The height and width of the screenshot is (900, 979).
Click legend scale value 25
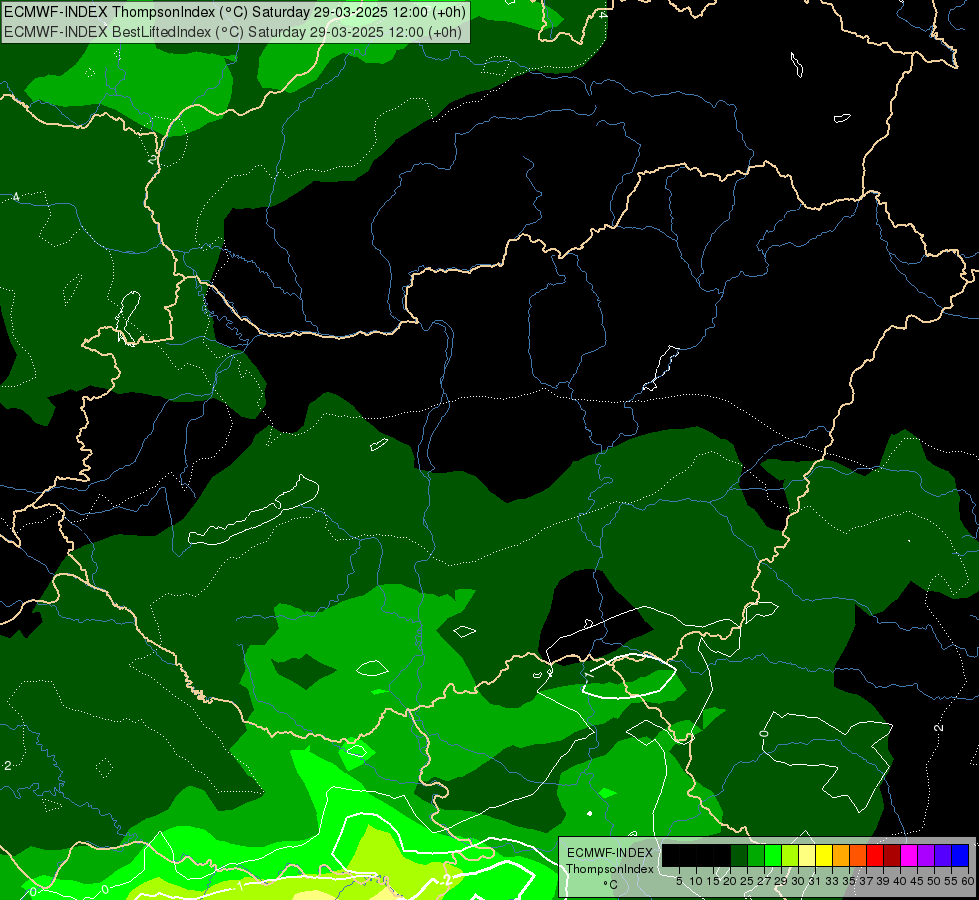747,881
